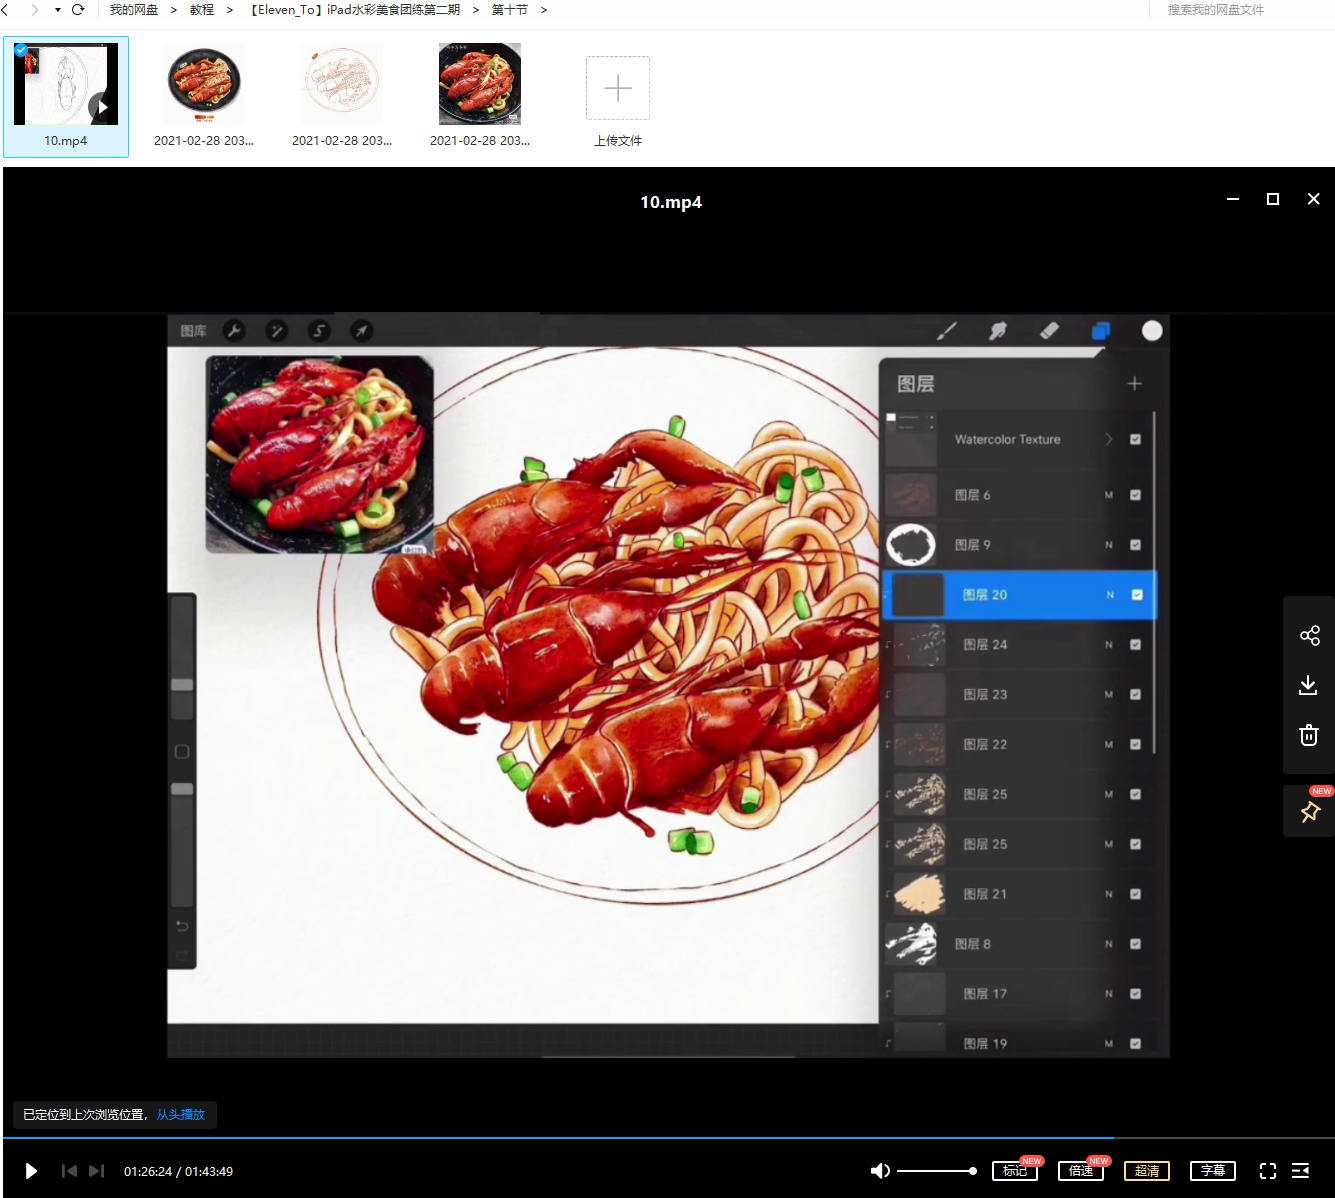
Task: Enter fullscreen mode
Action: coord(1268,1171)
